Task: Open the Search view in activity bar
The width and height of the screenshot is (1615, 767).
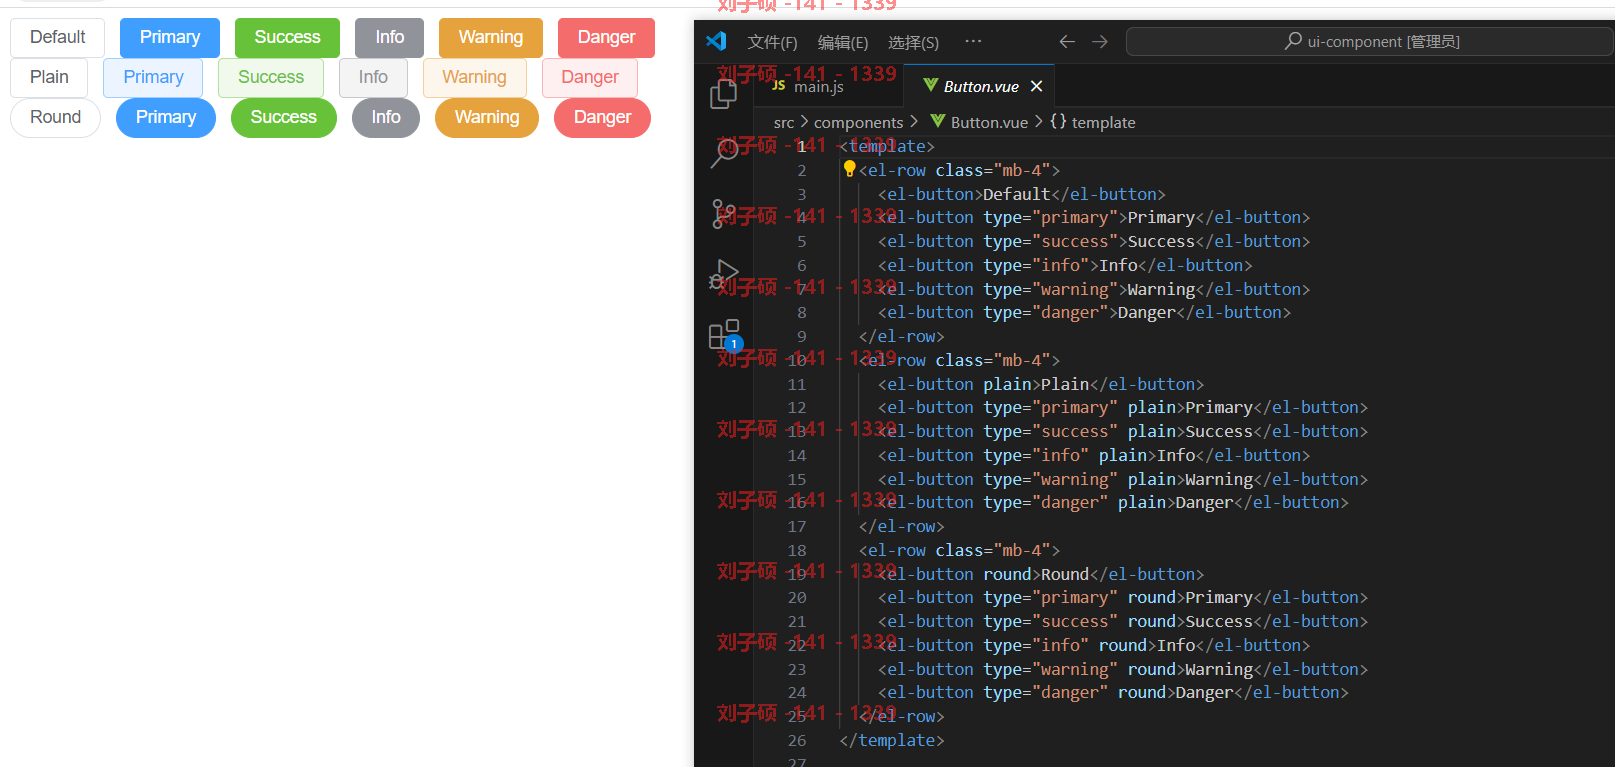Action: (724, 152)
